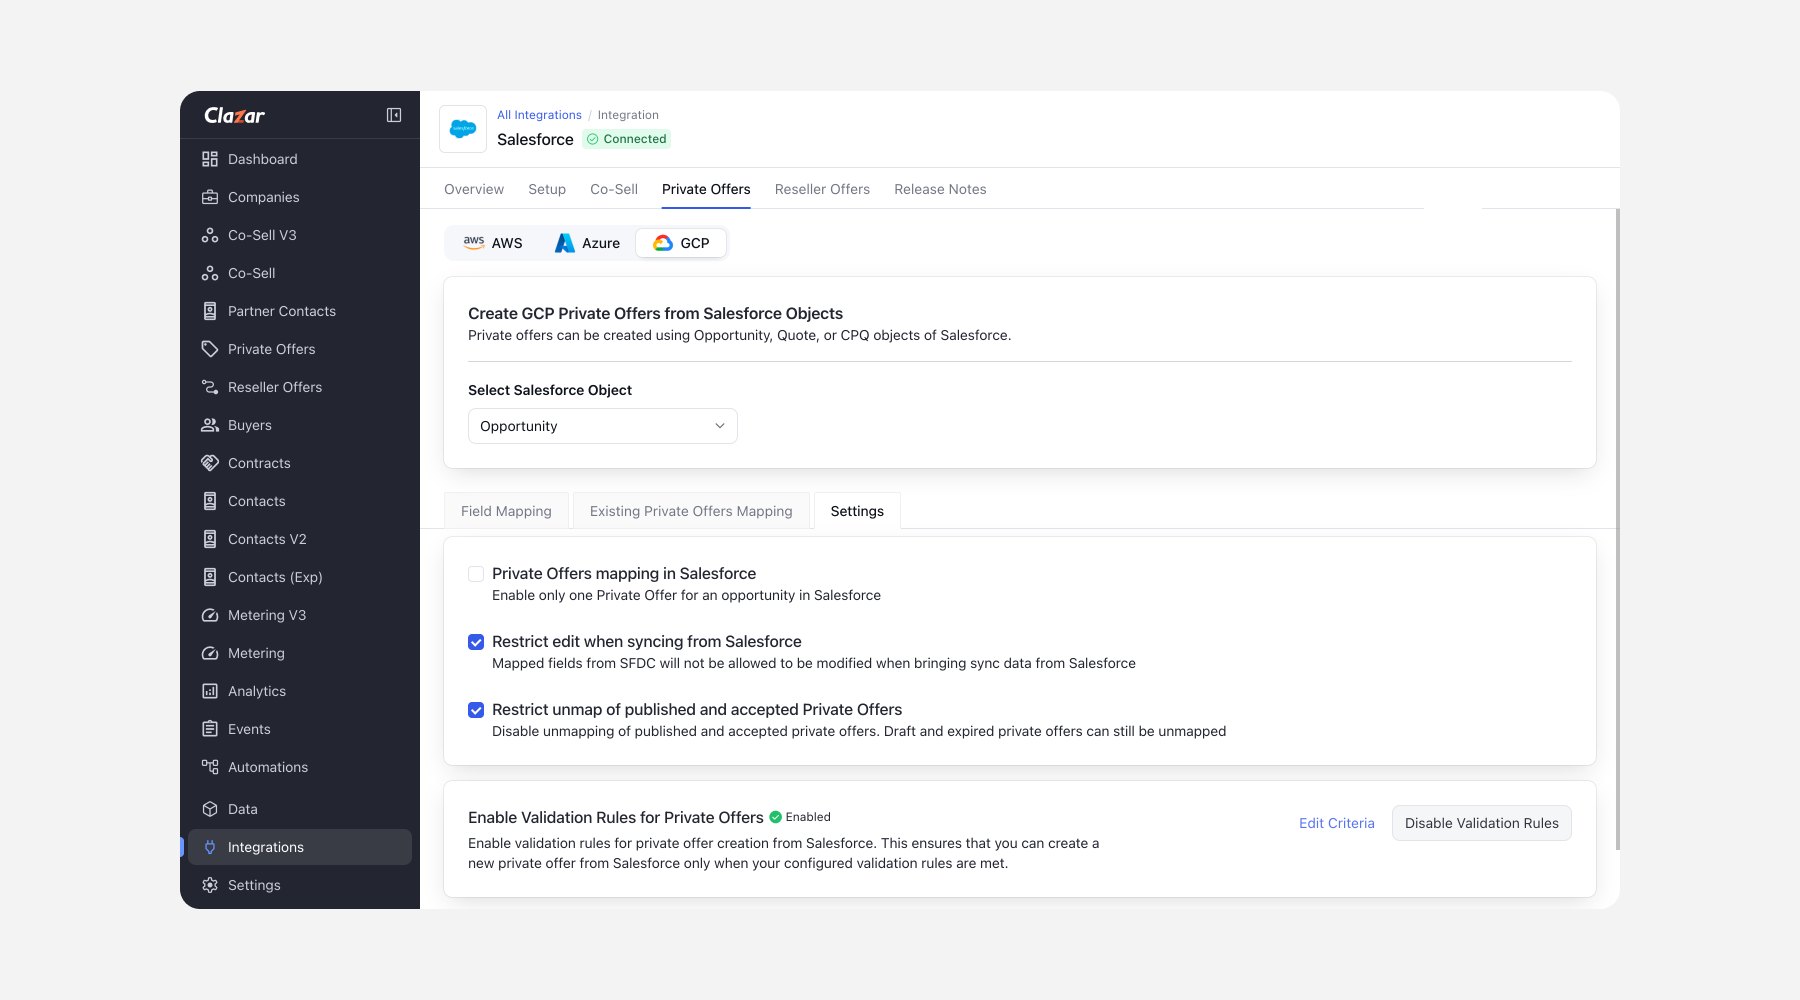This screenshot has height=1000, width=1800.
Task: Click the Salesforce cloud logo
Action: click(463, 129)
